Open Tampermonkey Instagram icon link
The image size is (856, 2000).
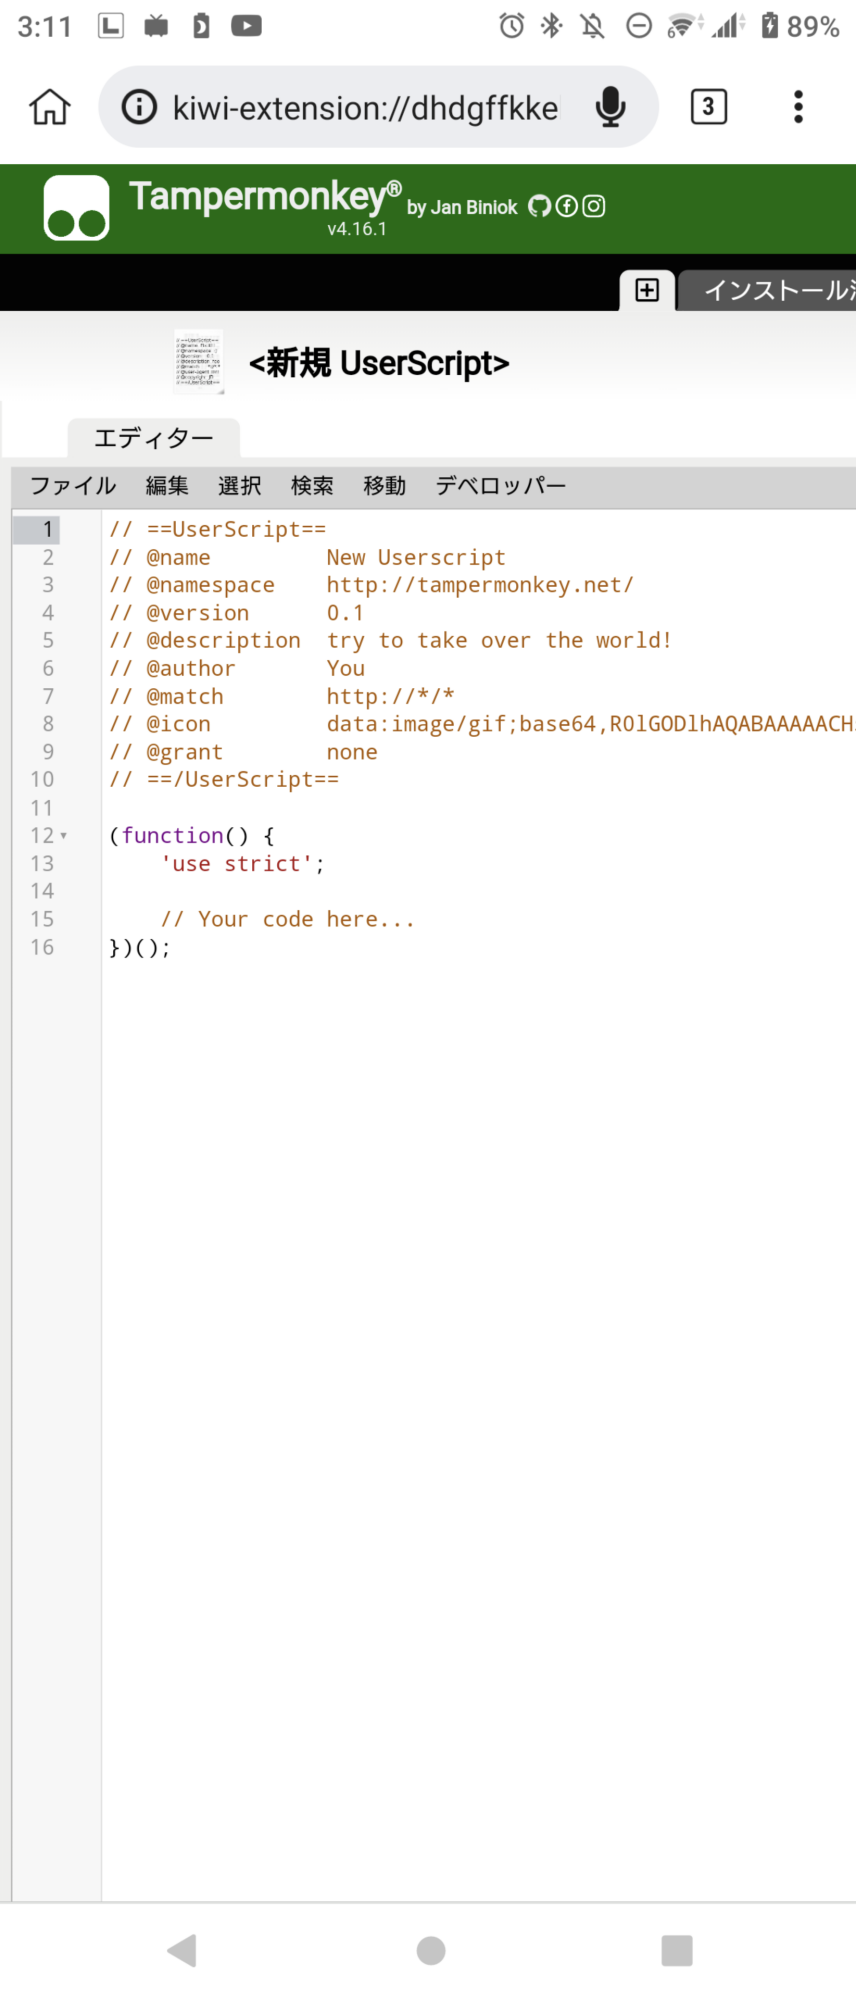pyautogui.click(x=594, y=206)
